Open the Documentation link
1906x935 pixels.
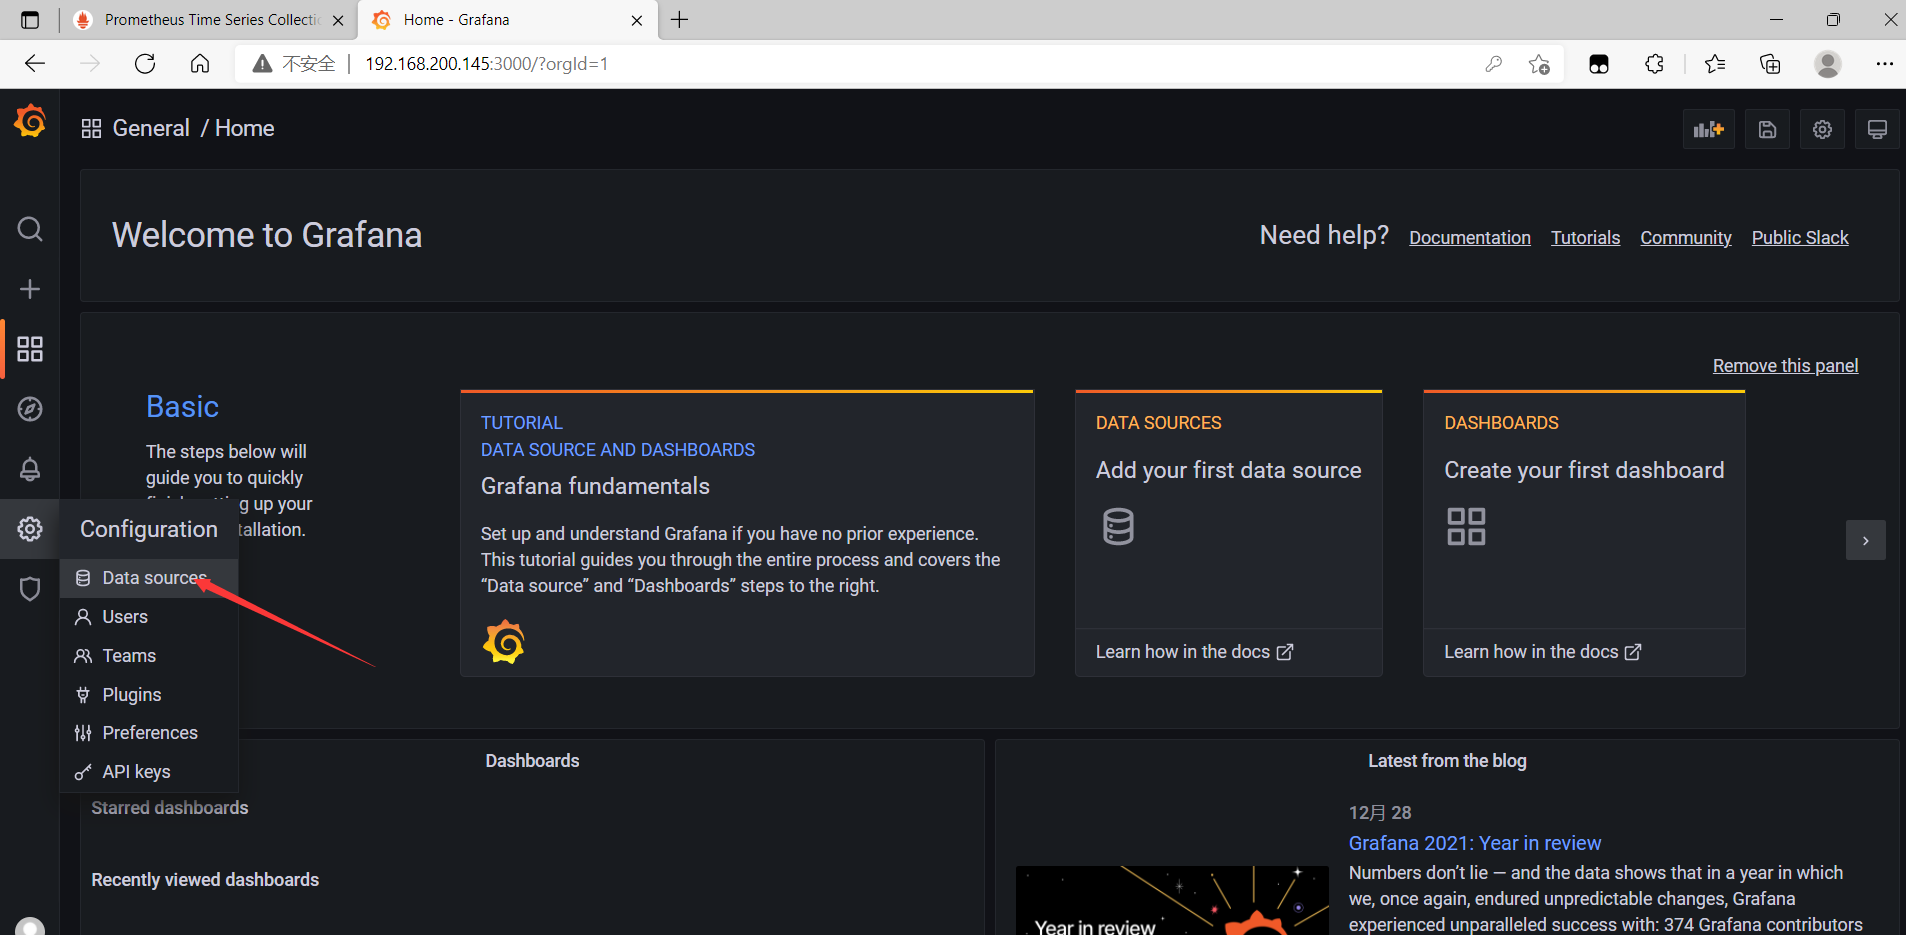click(1470, 238)
